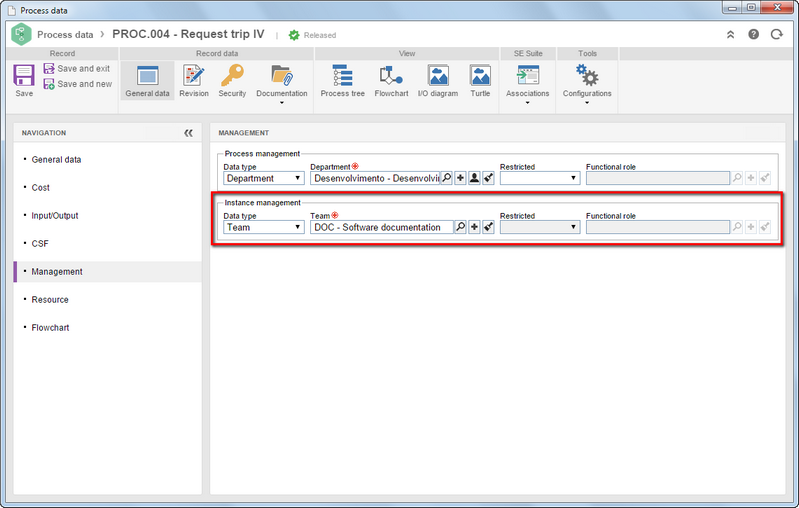Click the process hexagon logo icon
Image resolution: width=799 pixels, height=508 pixels.
point(21,34)
